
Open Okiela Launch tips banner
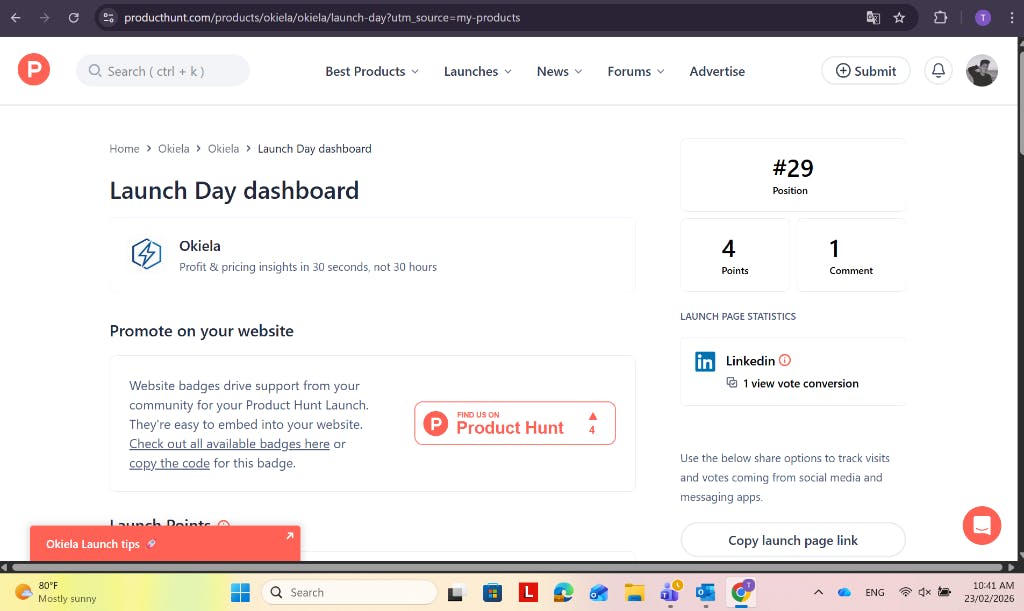pyautogui.click(x=165, y=544)
